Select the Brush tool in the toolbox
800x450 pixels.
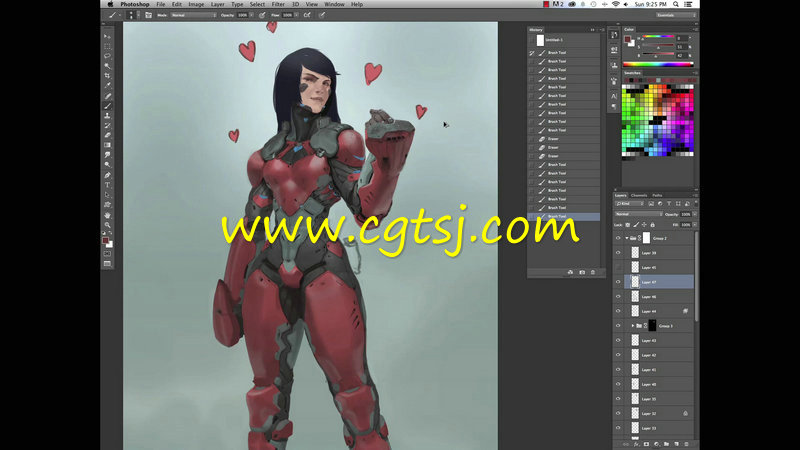[x=107, y=106]
